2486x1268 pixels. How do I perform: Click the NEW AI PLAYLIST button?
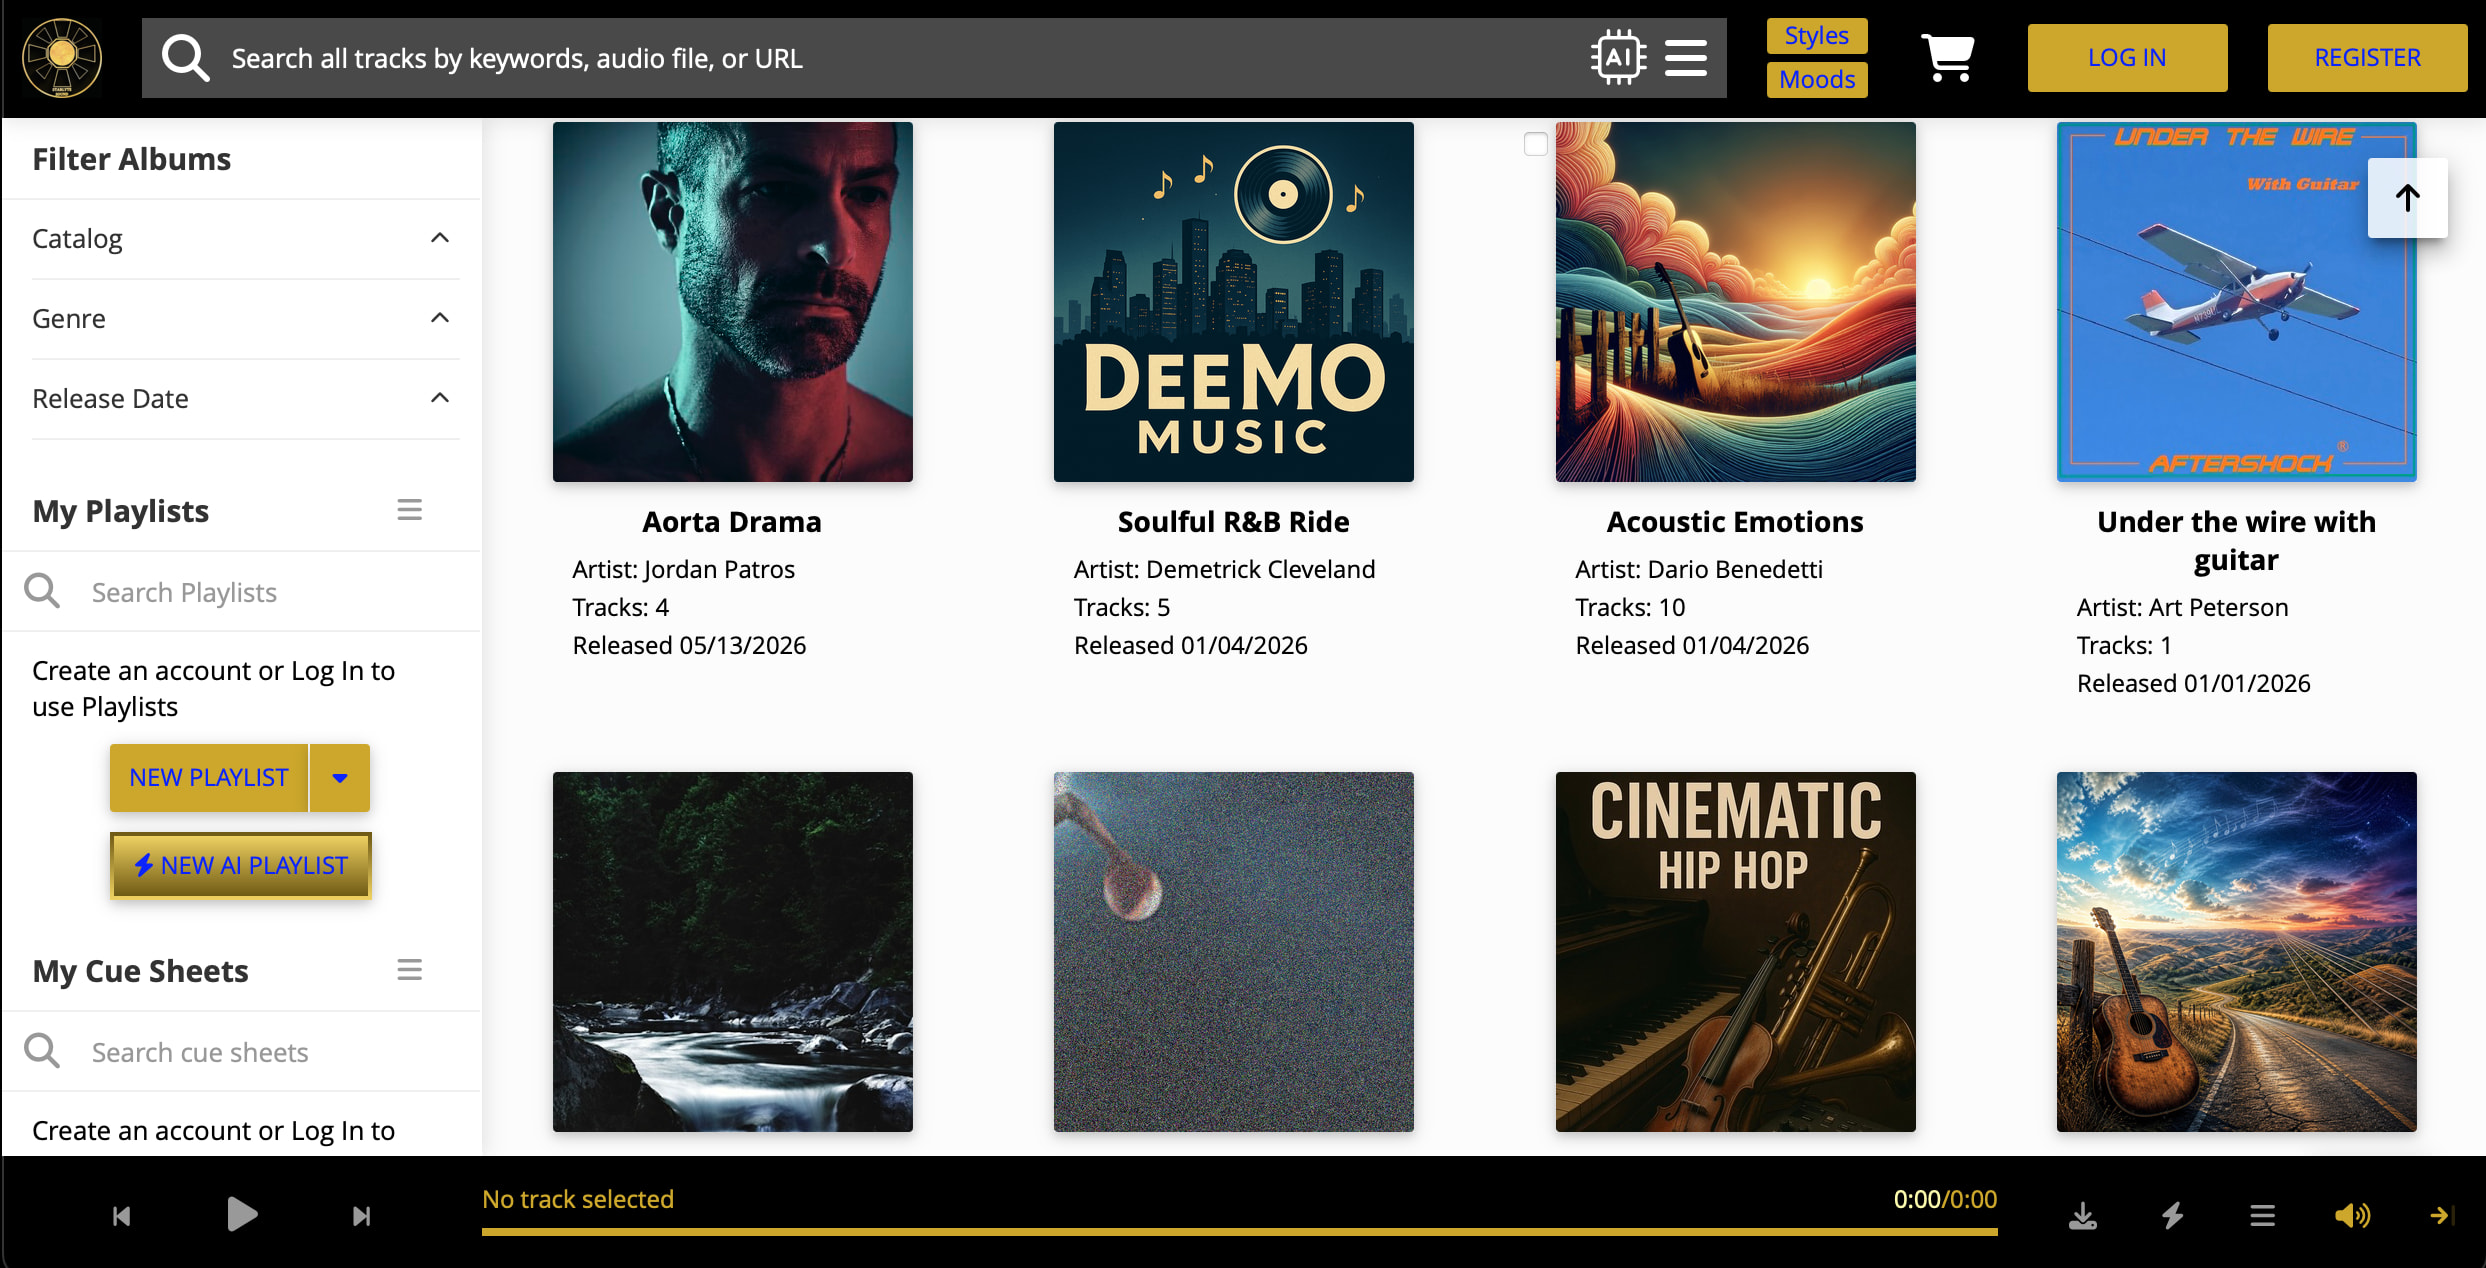(240, 866)
